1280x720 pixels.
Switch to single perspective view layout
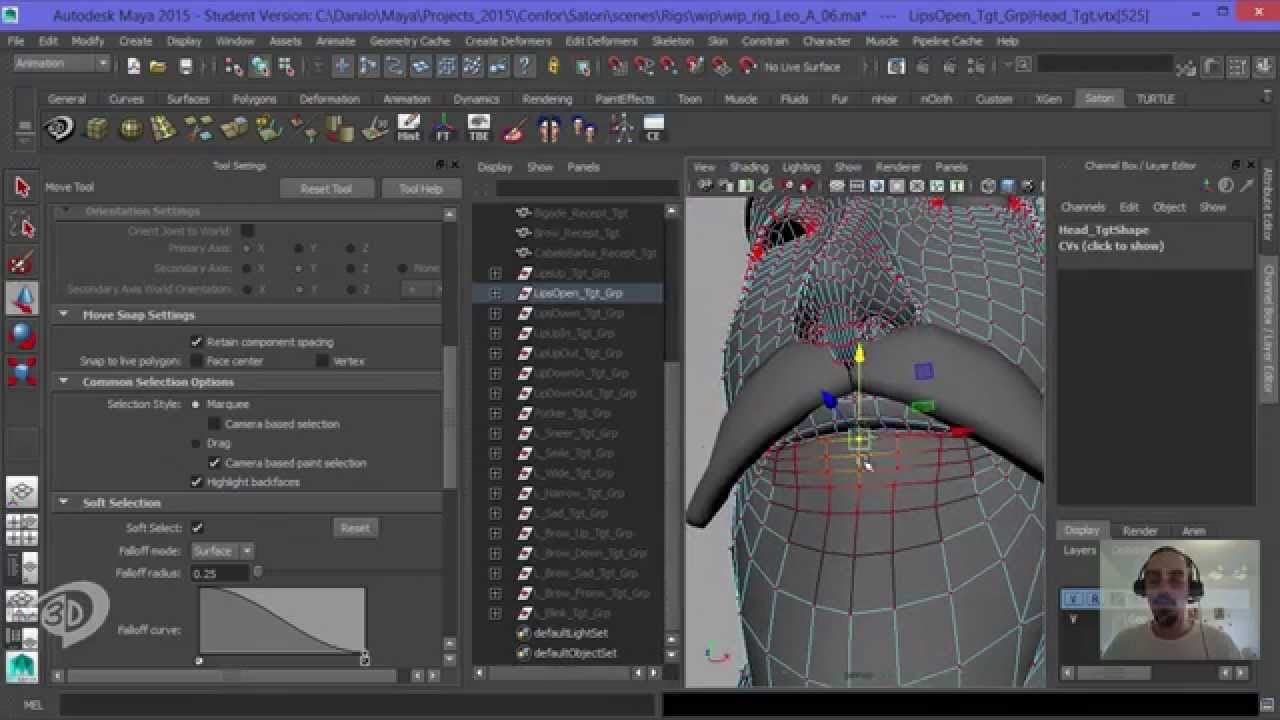coord(22,491)
